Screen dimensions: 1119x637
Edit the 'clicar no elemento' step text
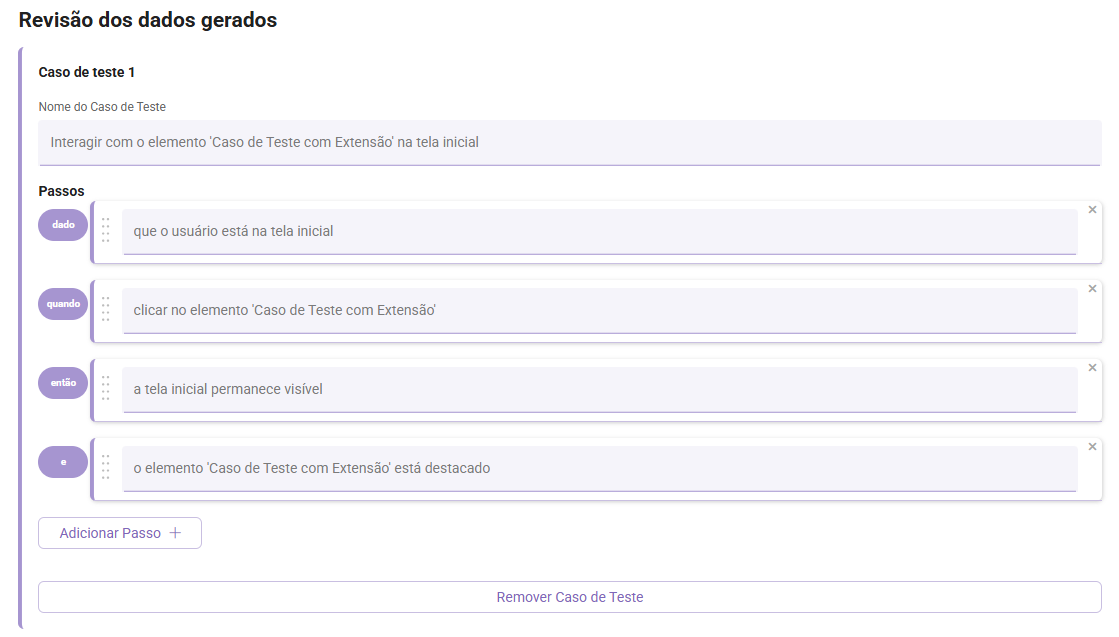(x=599, y=310)
